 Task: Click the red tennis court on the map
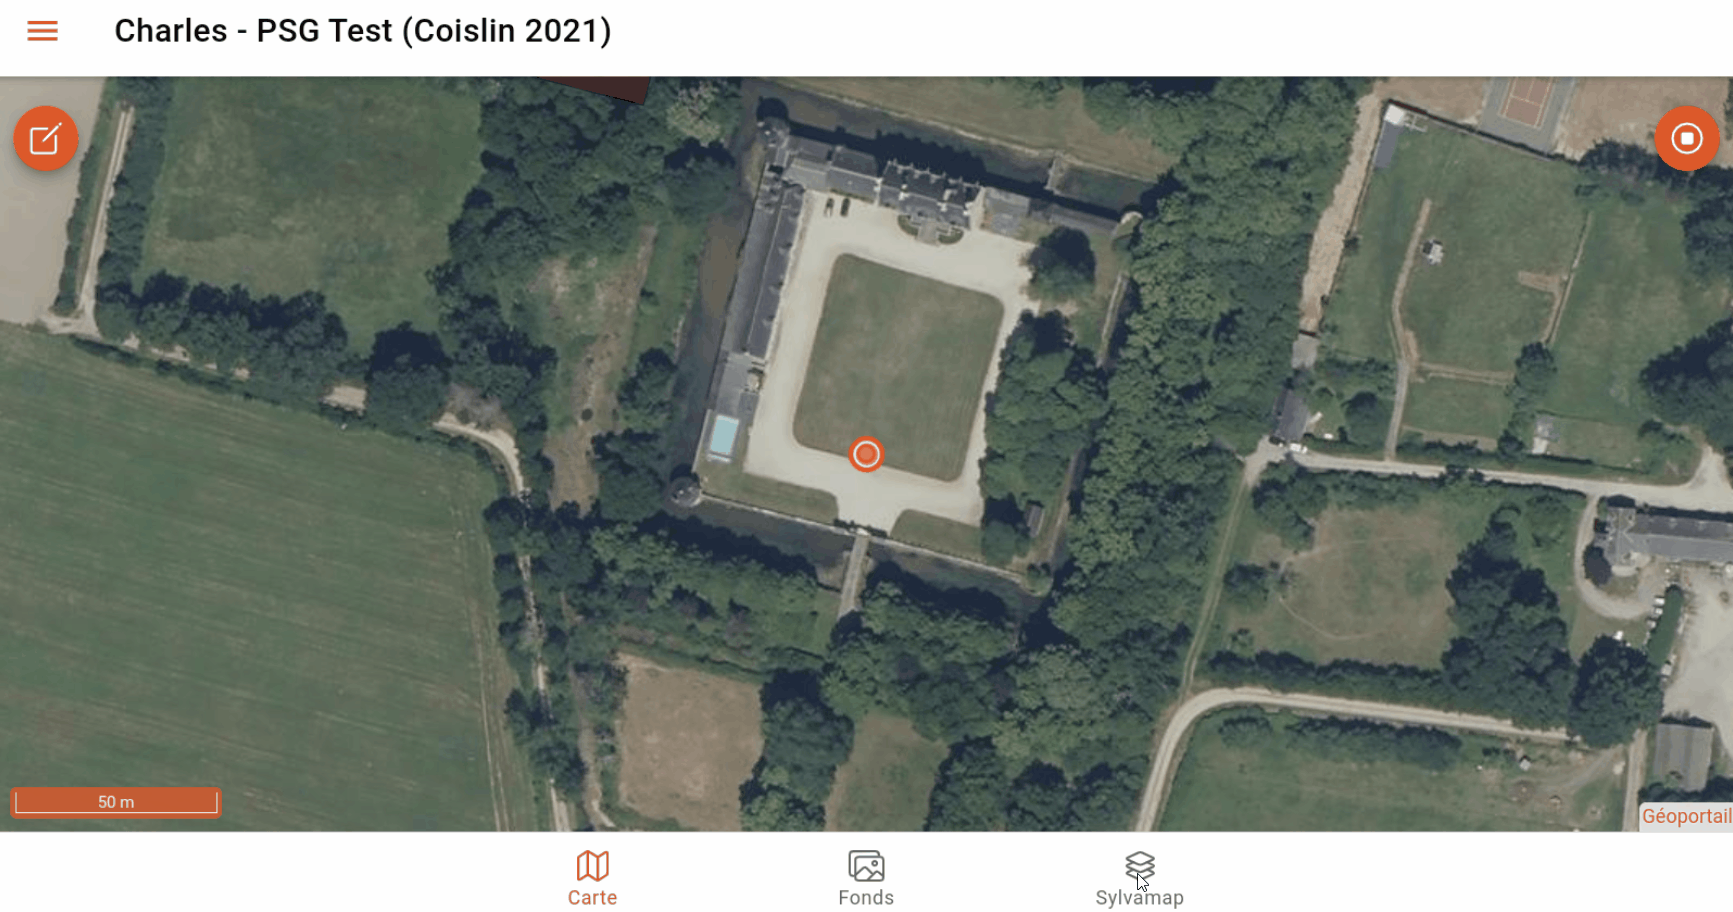click(x=1525, y=99)
